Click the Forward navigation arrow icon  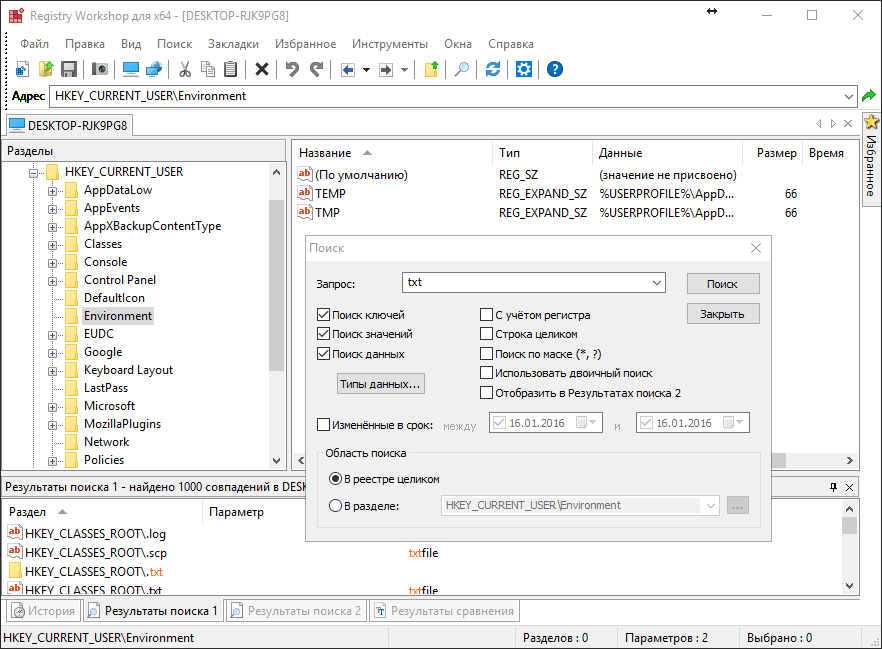click(386, 70)
